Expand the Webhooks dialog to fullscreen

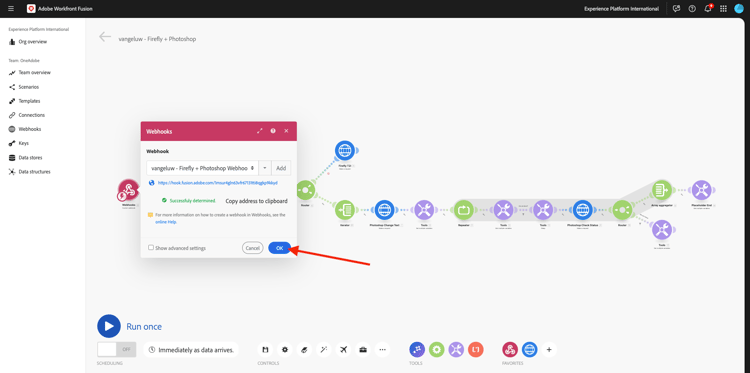260,131
